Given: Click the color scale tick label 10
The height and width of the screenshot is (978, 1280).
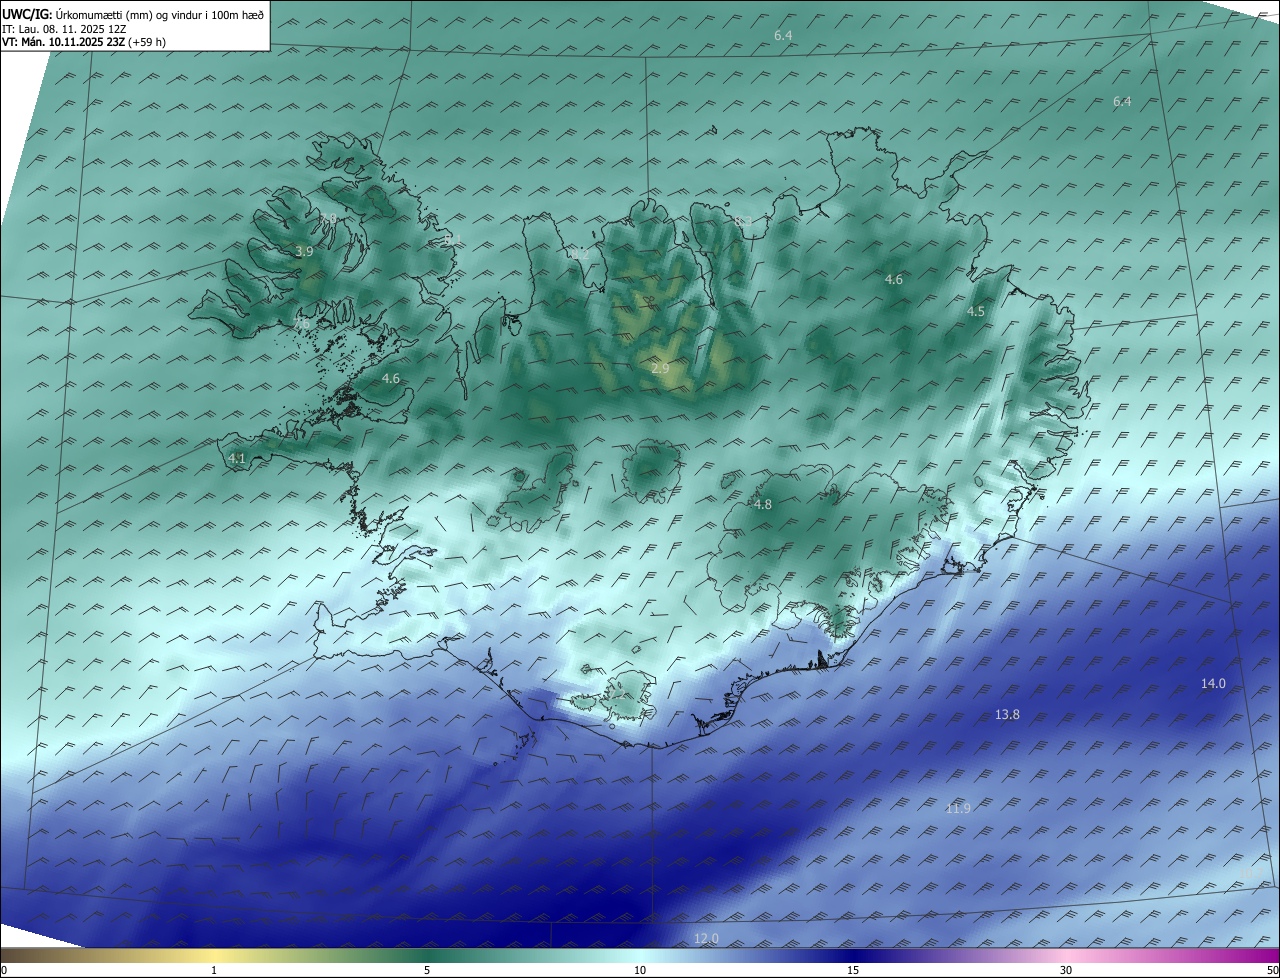Looking at the screenshot, I should [x=640, y=970].
